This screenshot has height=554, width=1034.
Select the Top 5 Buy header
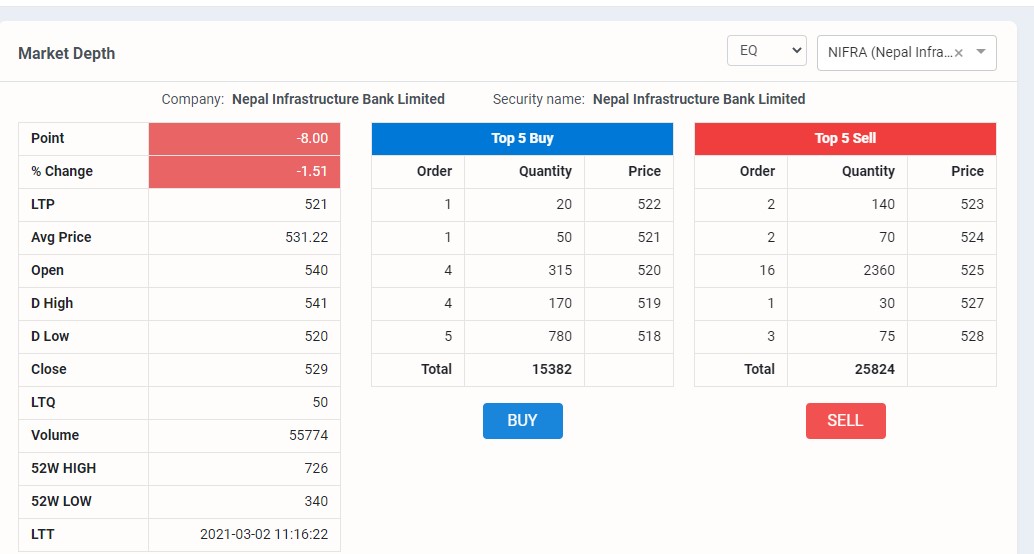tap(522, 138)
